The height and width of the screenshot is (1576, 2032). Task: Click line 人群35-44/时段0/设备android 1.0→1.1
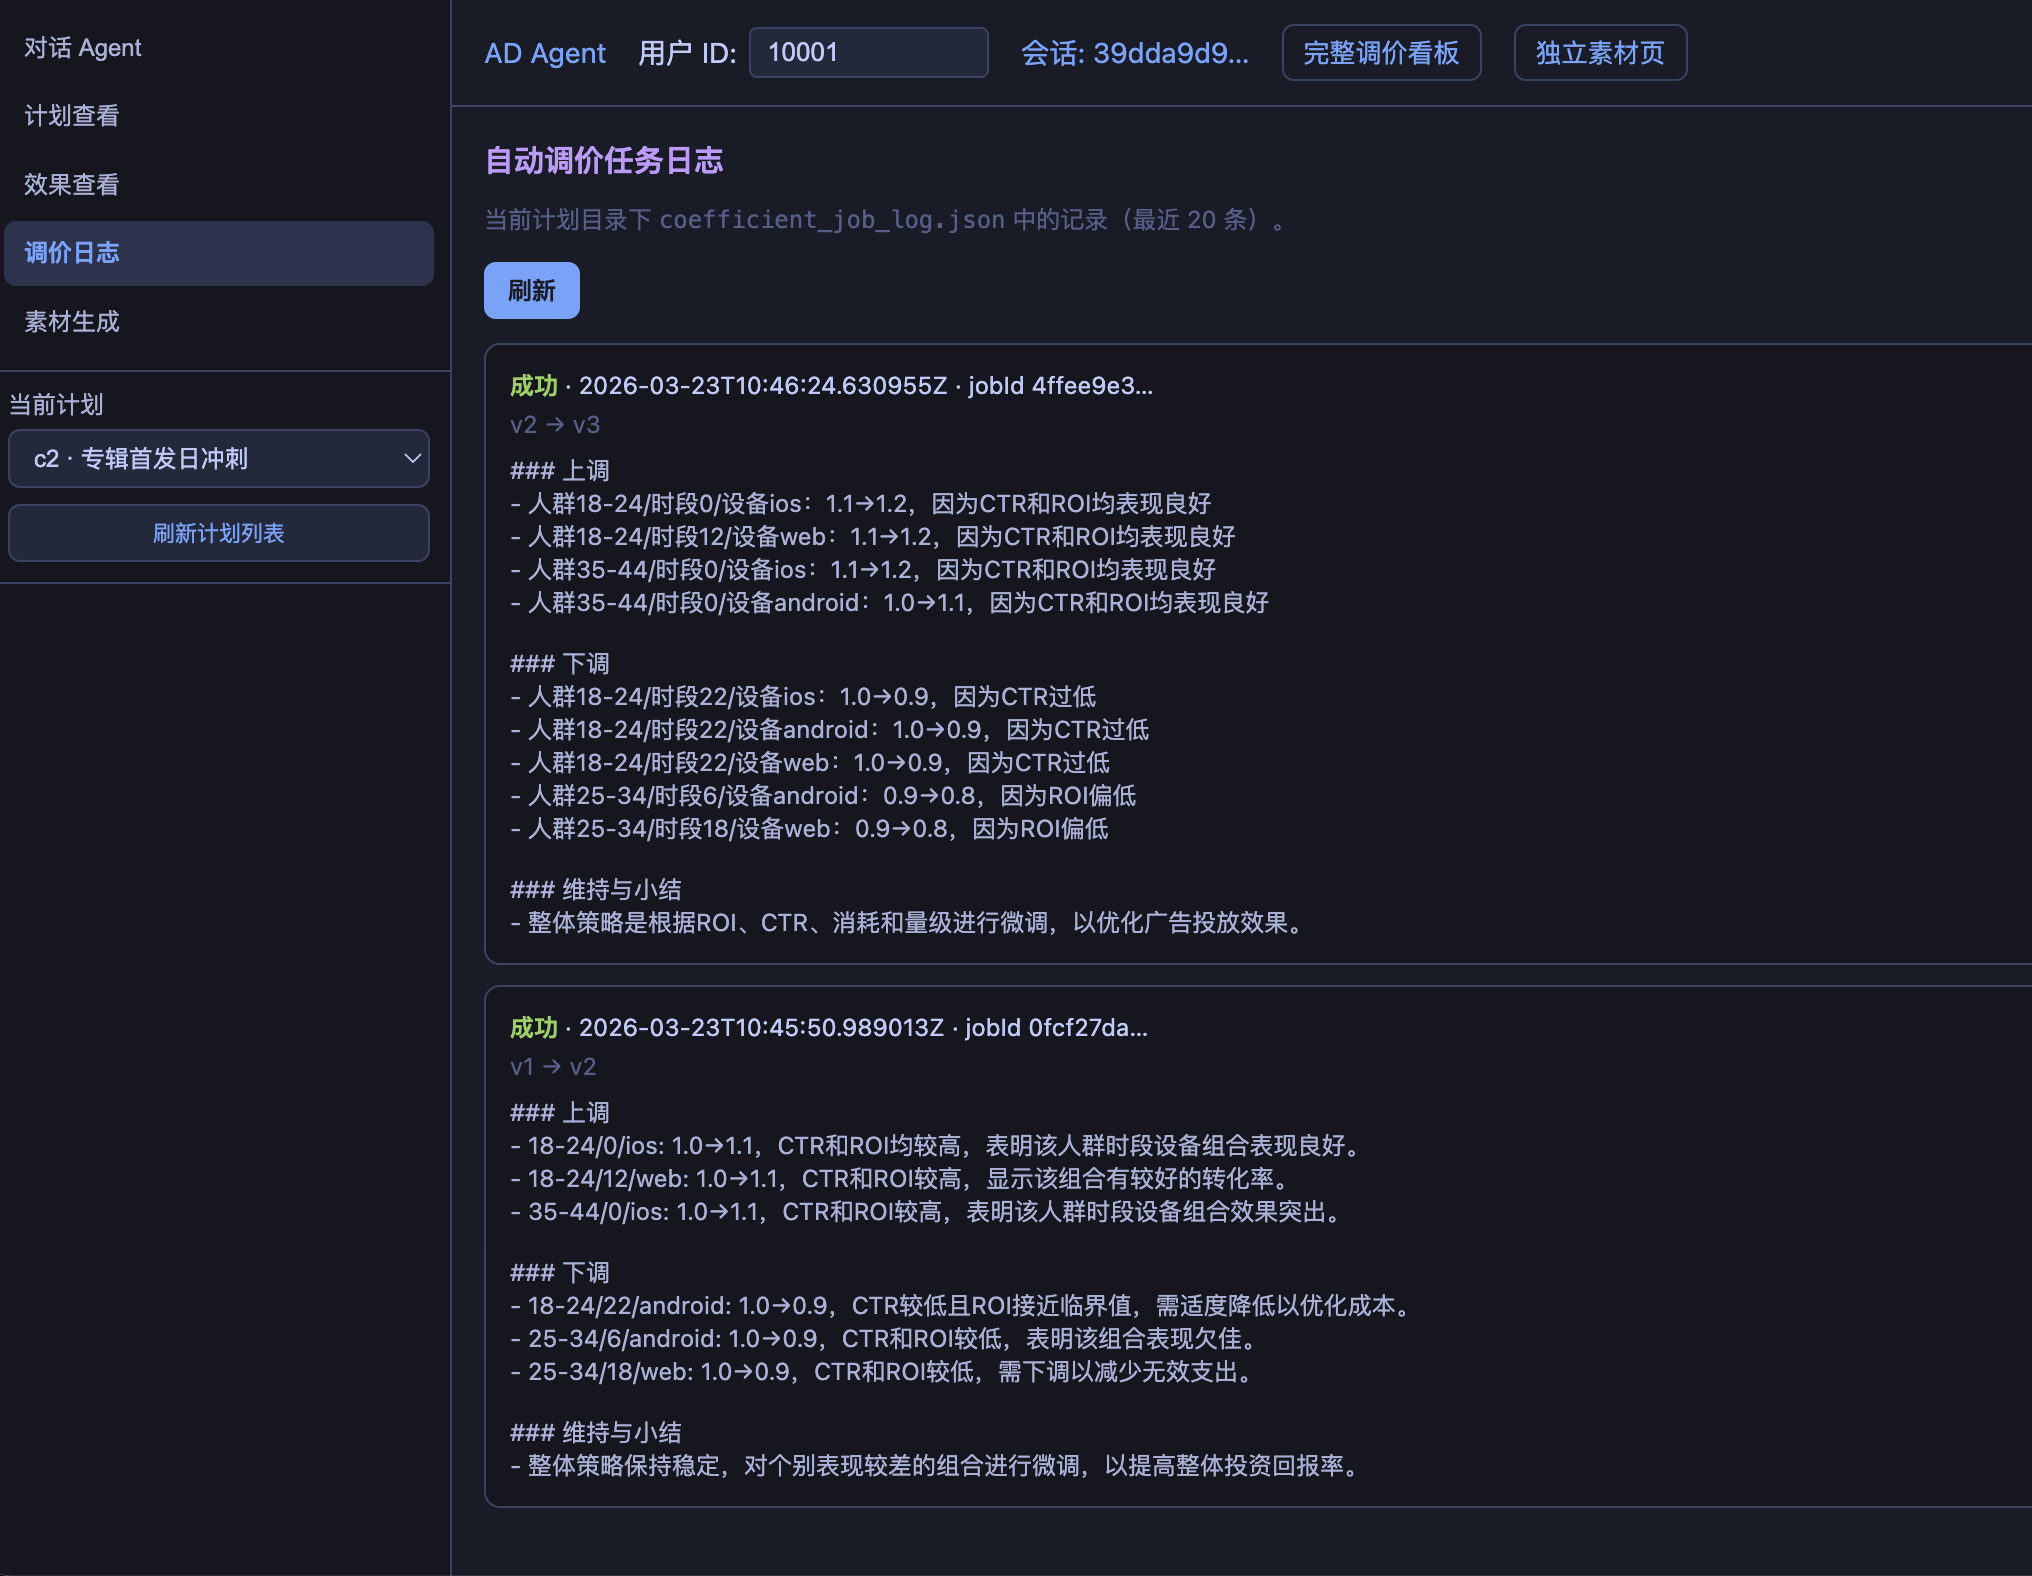889,603
